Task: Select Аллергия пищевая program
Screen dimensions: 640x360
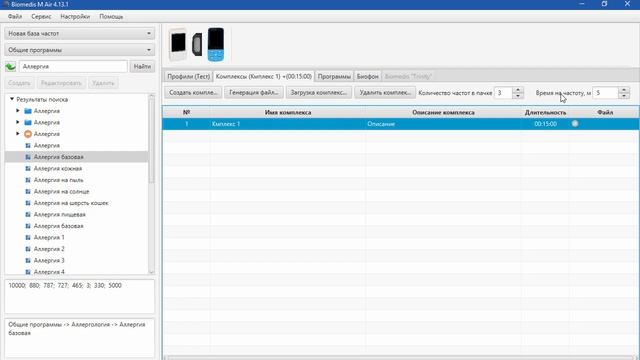Action: pos(60,214)
